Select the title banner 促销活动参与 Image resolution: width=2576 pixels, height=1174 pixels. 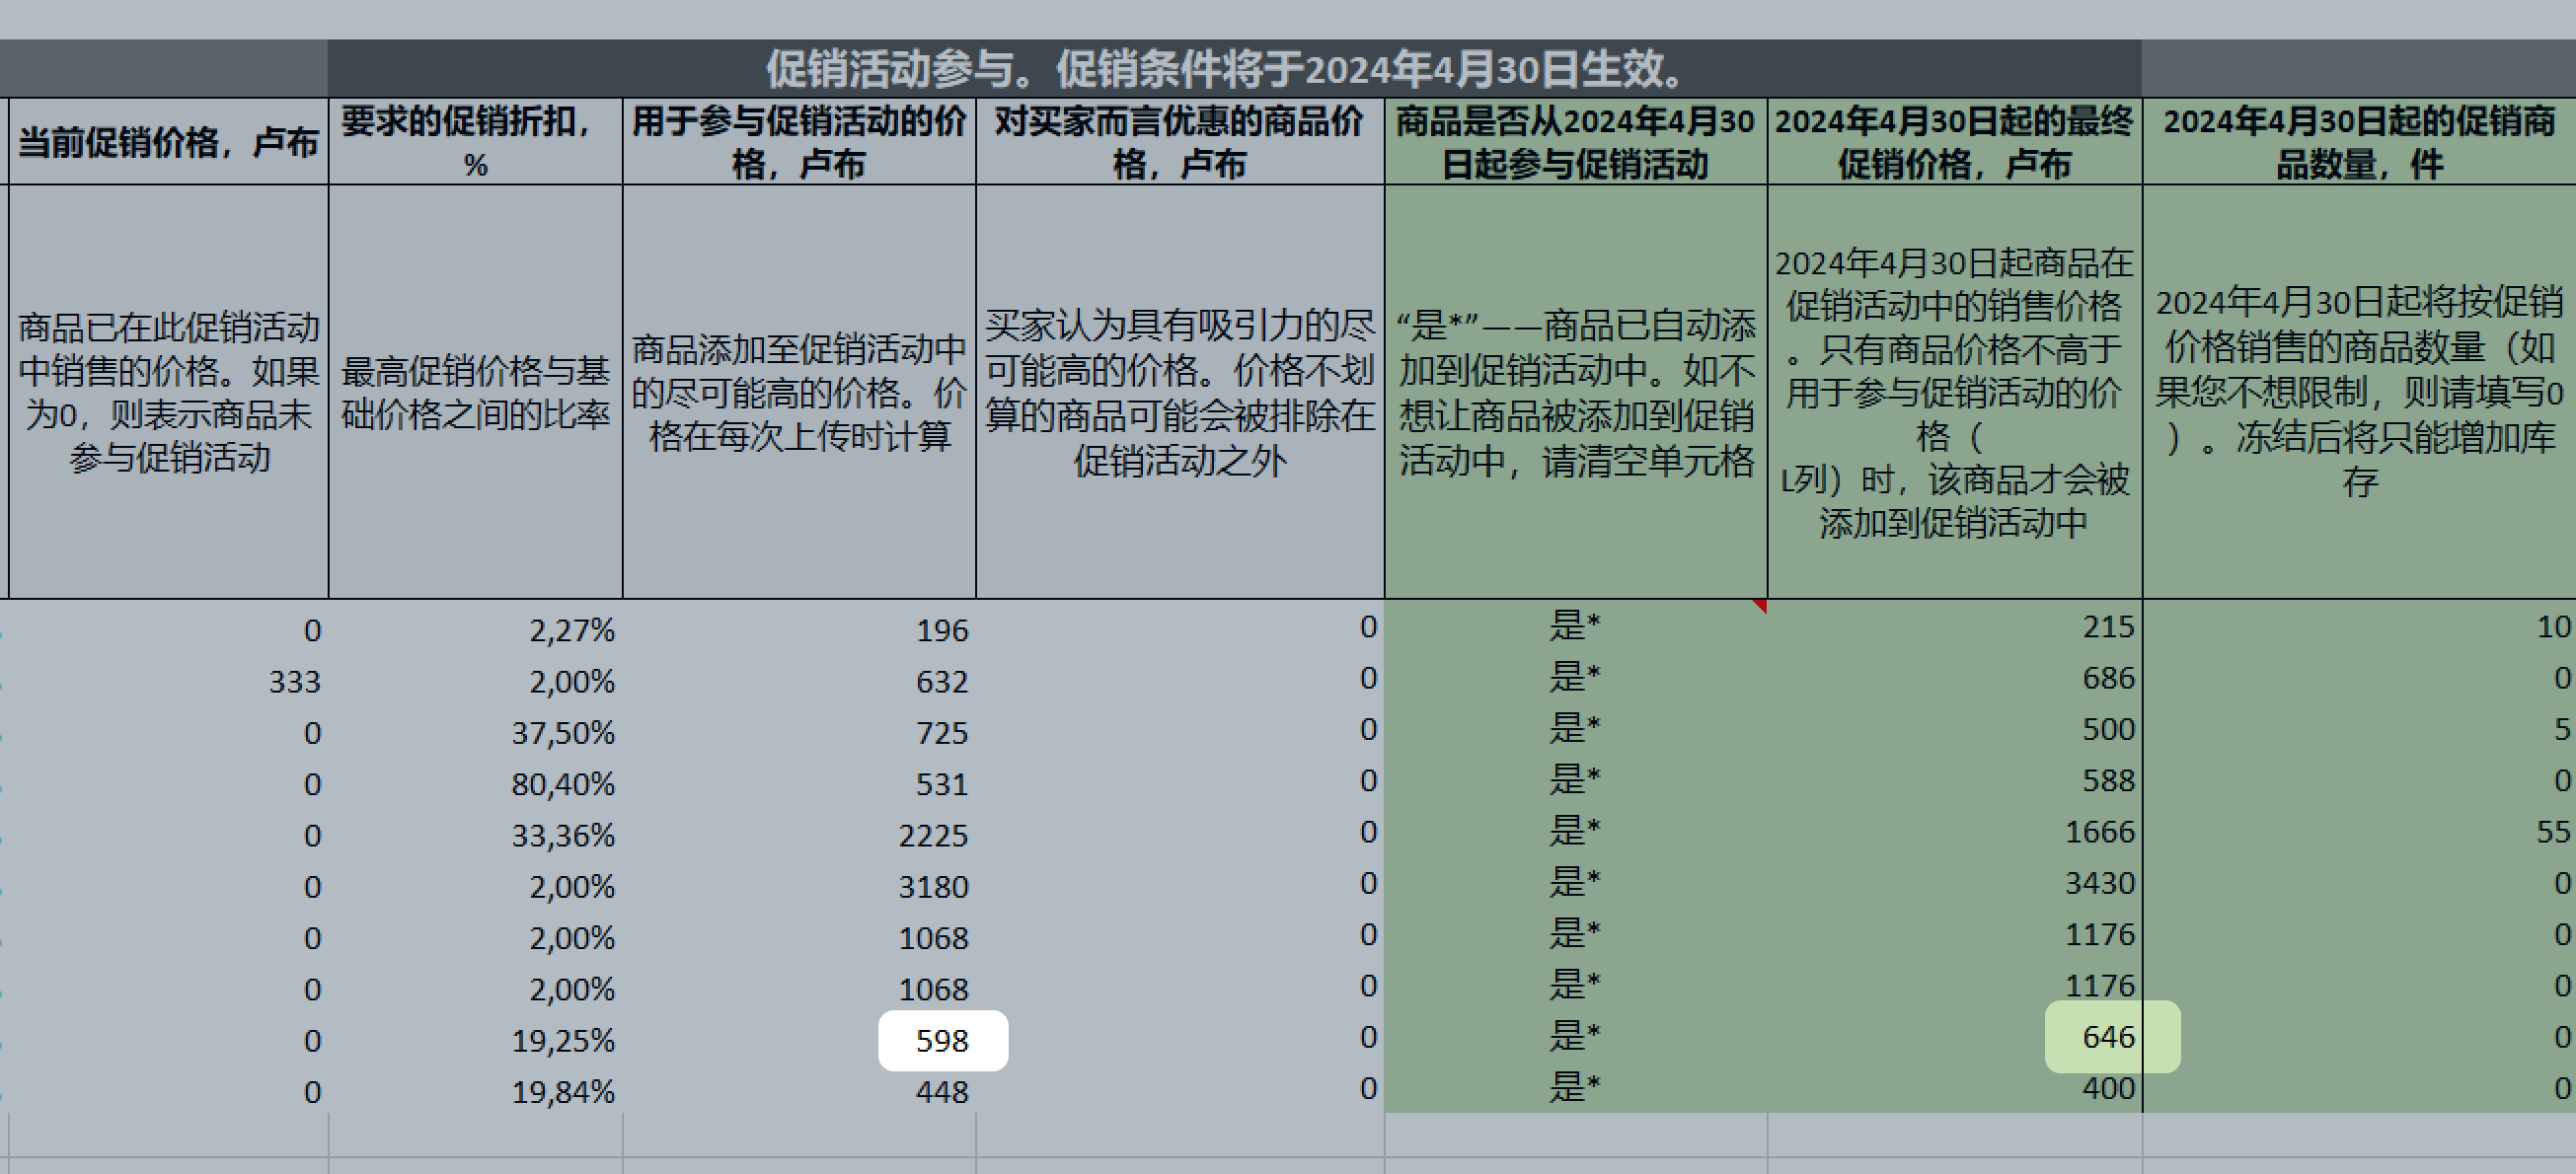click(x=1234, y=69)
